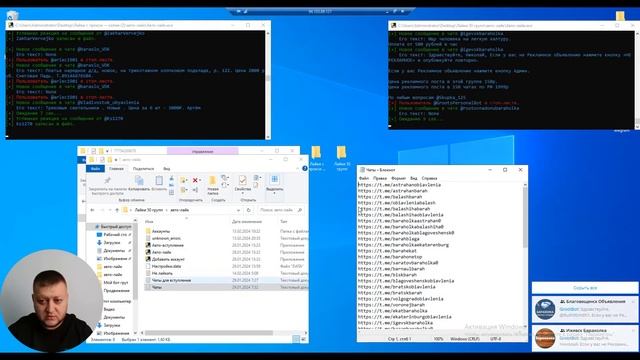Select the Аккаунты folder in the file list

161,231
